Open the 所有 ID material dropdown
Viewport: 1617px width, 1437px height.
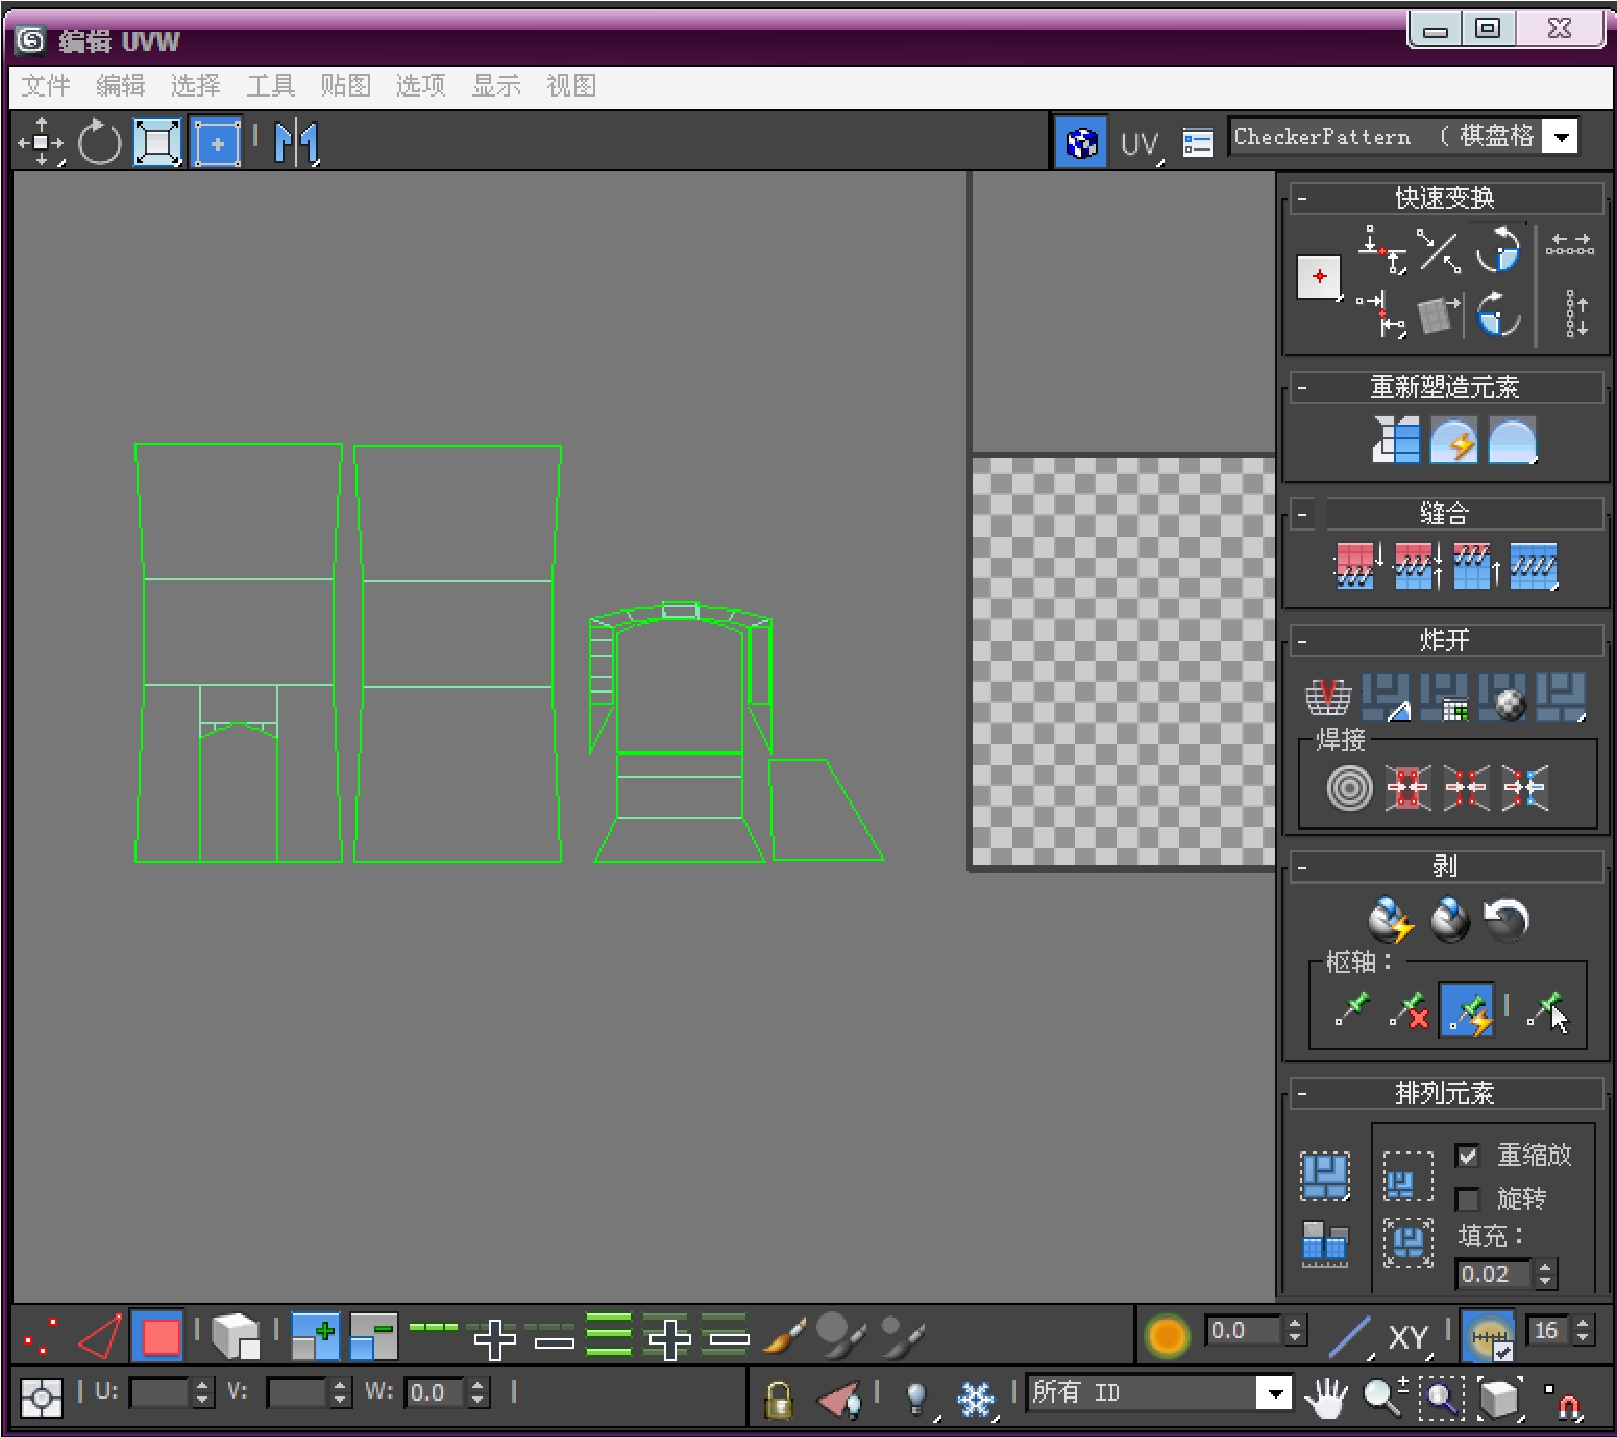pyautogui.click(x=1159, y=1393)
